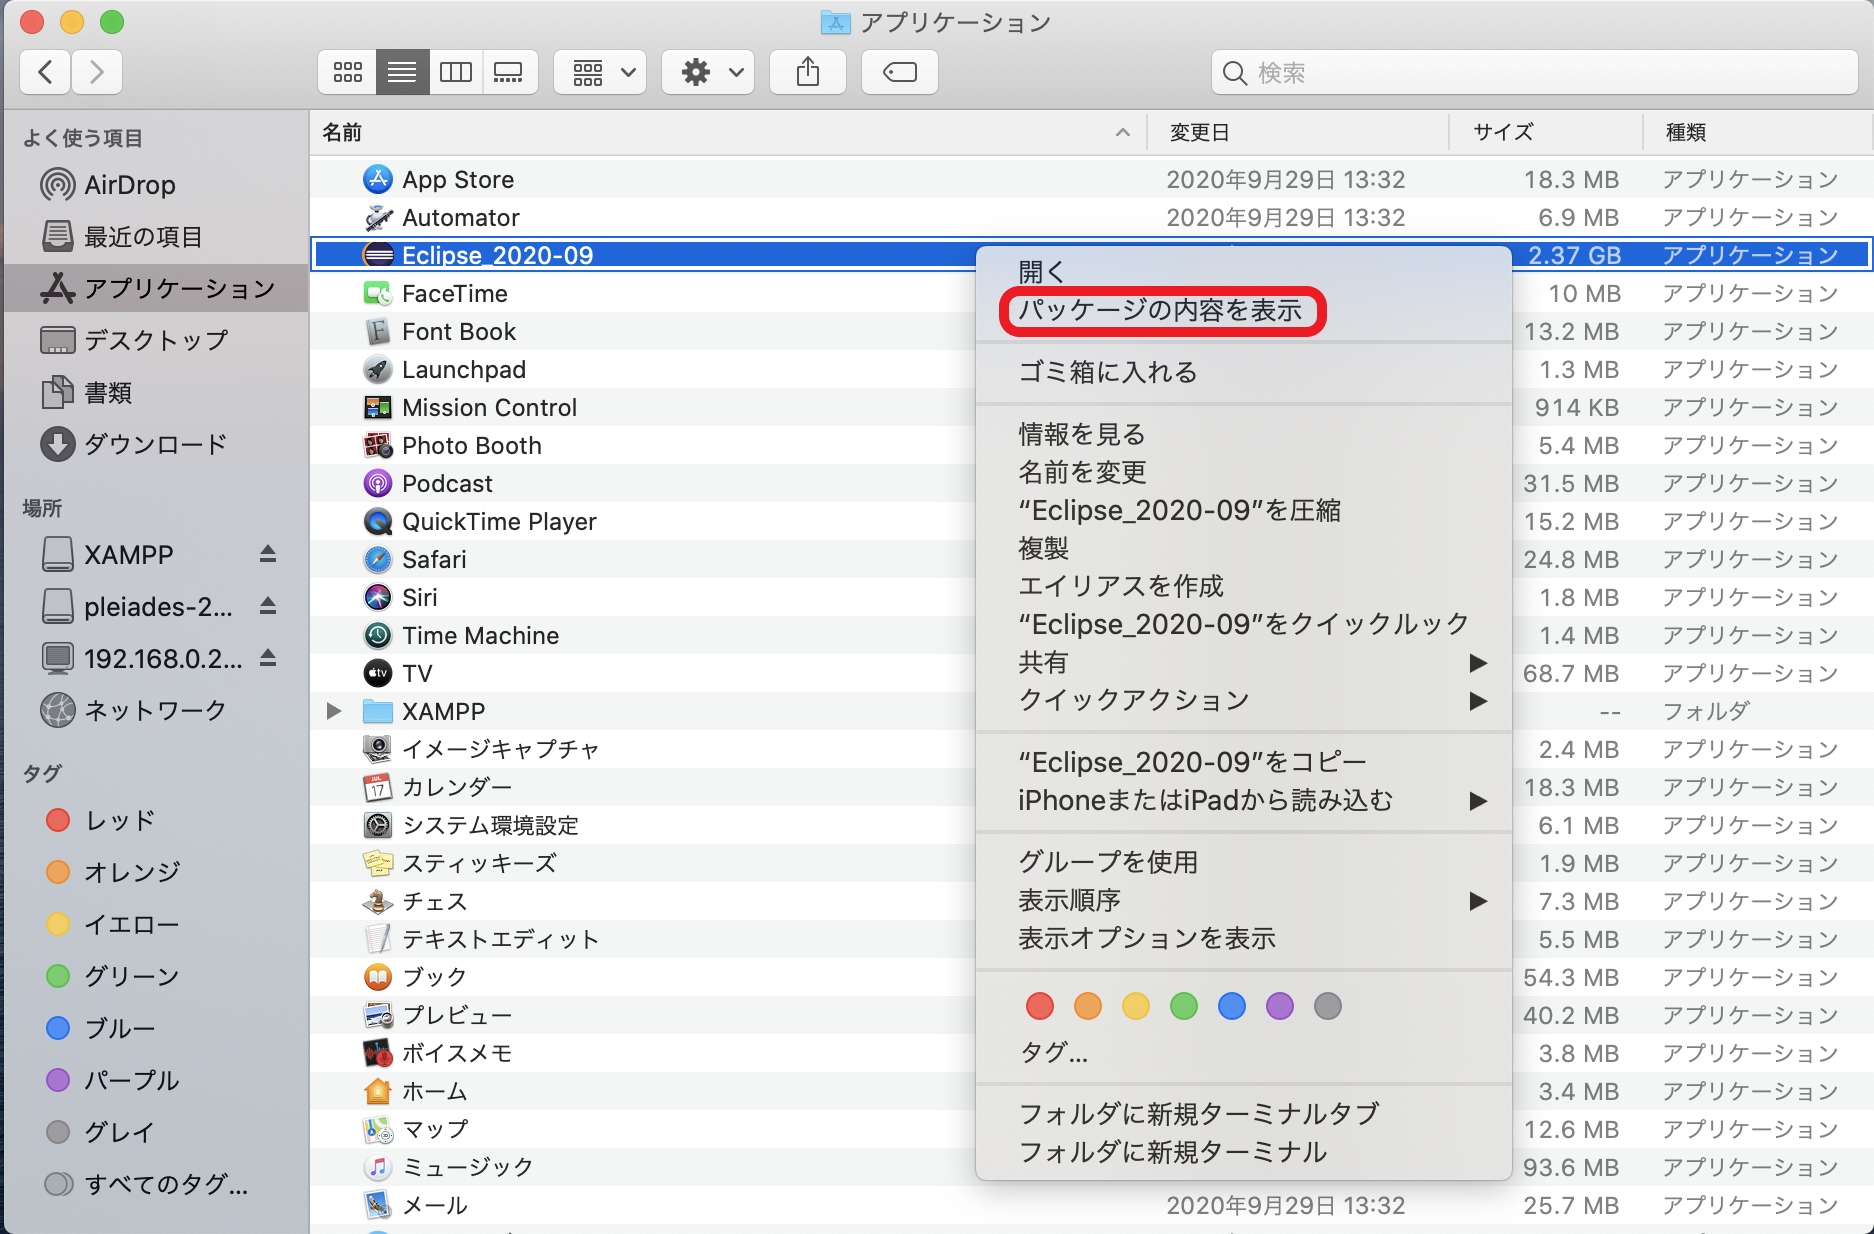The width and height of the screenshot is (1874, 1234).
Task: Open the gear action menu
Action: click(x=708, y=72)
